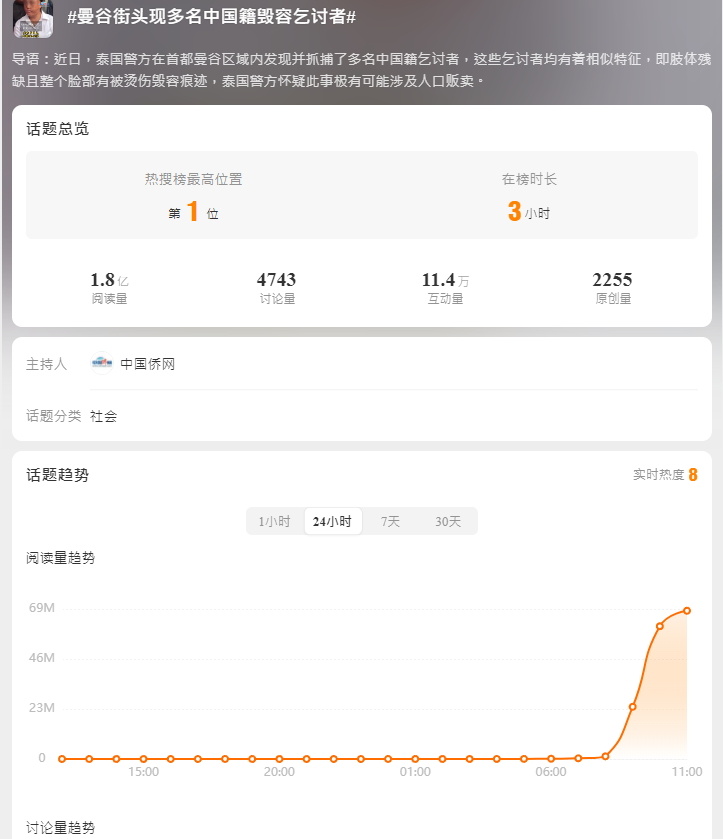Click the 主持人 label

pos(47,364)
